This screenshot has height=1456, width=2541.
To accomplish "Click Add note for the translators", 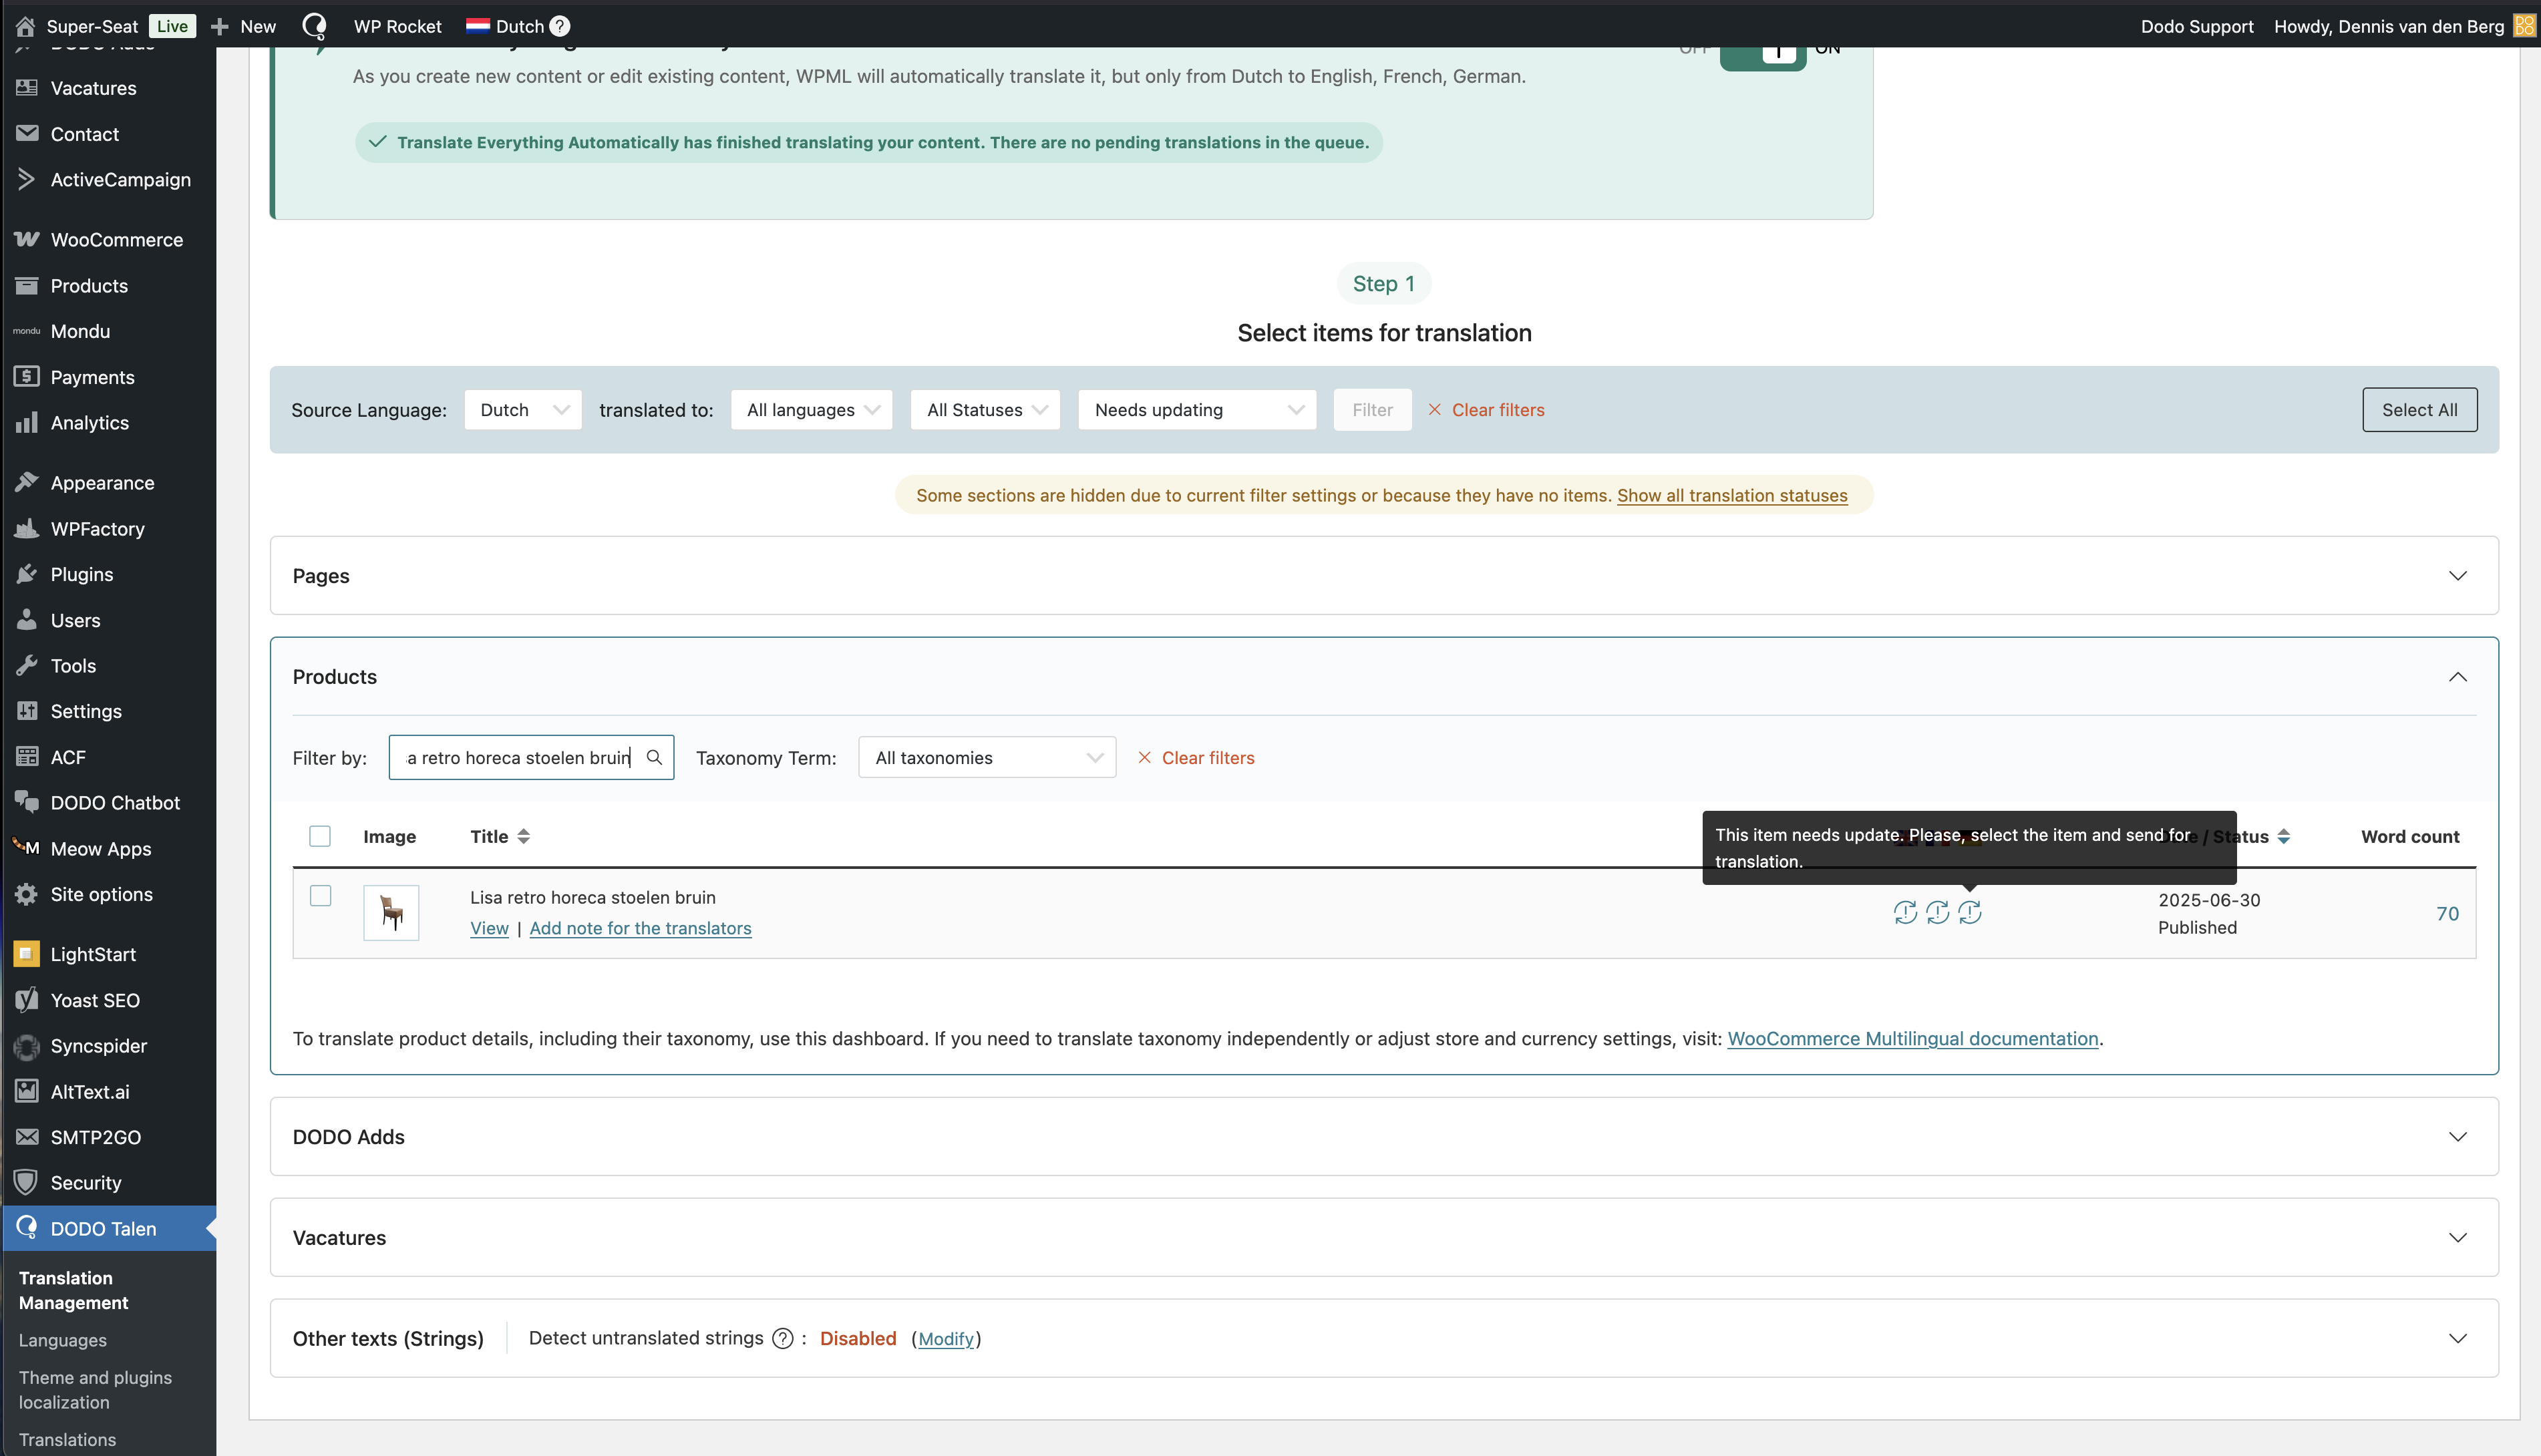I will (640, 928).
